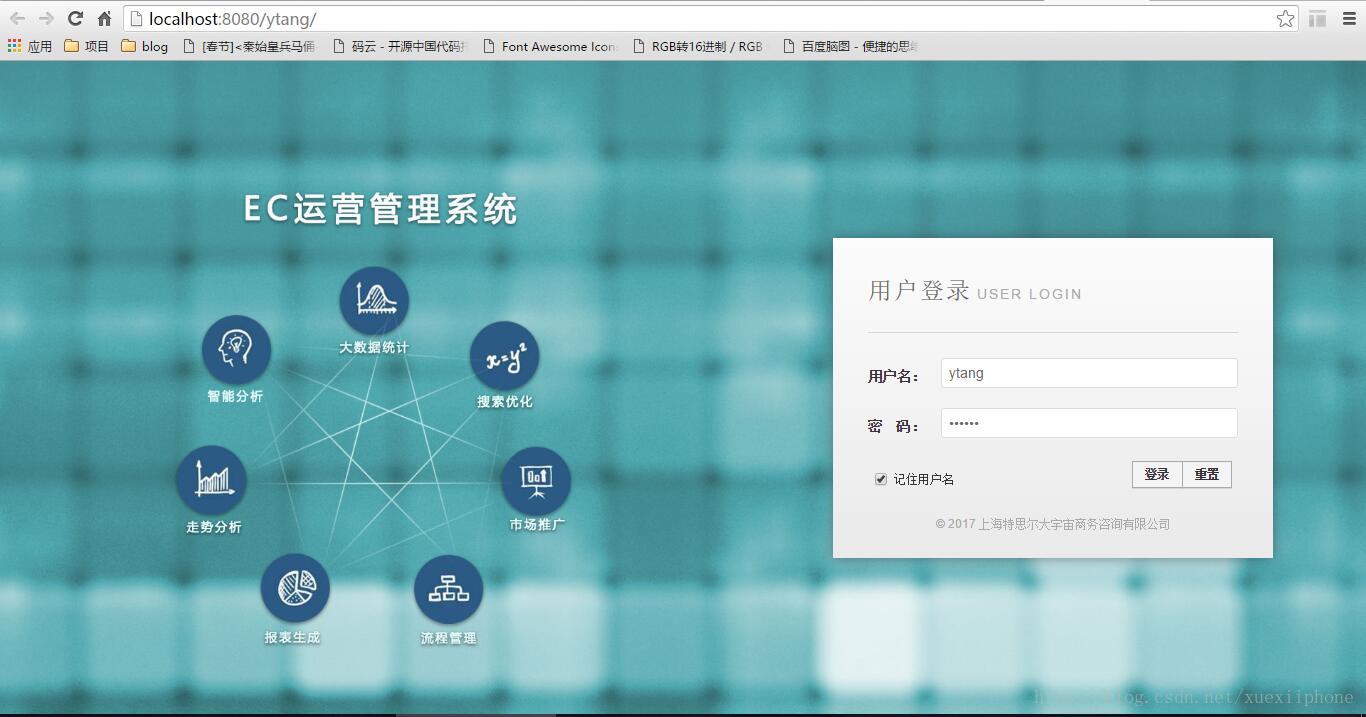
Task: Click the EC运营管理系统 title
Action: tap(380, 209)
